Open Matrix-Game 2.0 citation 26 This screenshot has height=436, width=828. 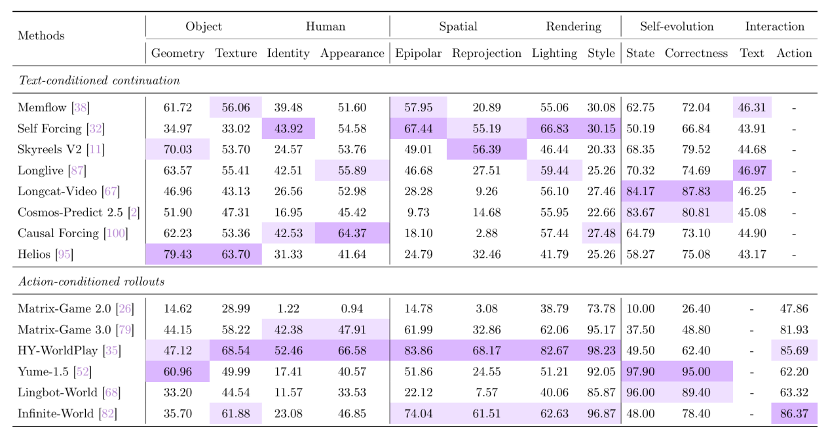pos(125,309)
